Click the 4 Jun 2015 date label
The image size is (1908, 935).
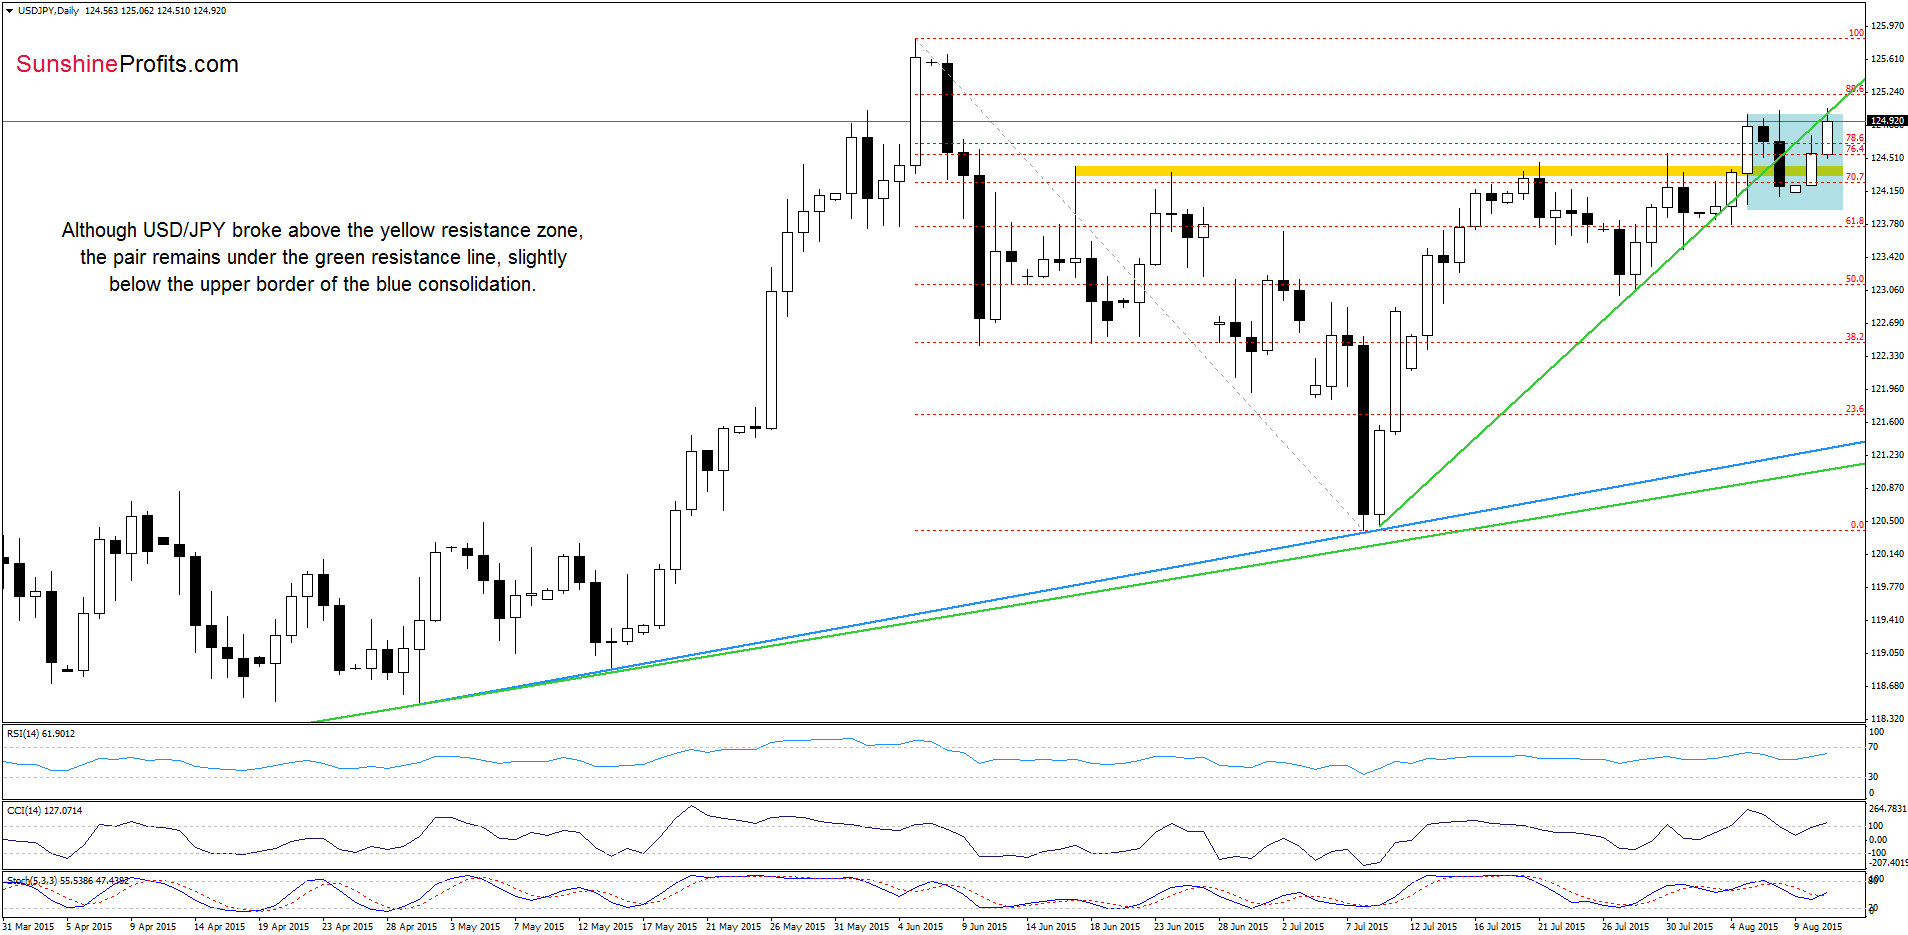click(x=921, y=927)
